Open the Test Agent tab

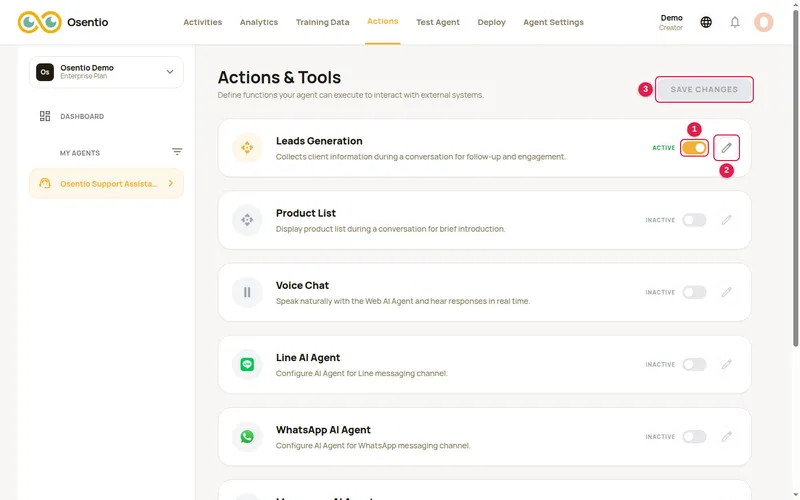point(438,22)
